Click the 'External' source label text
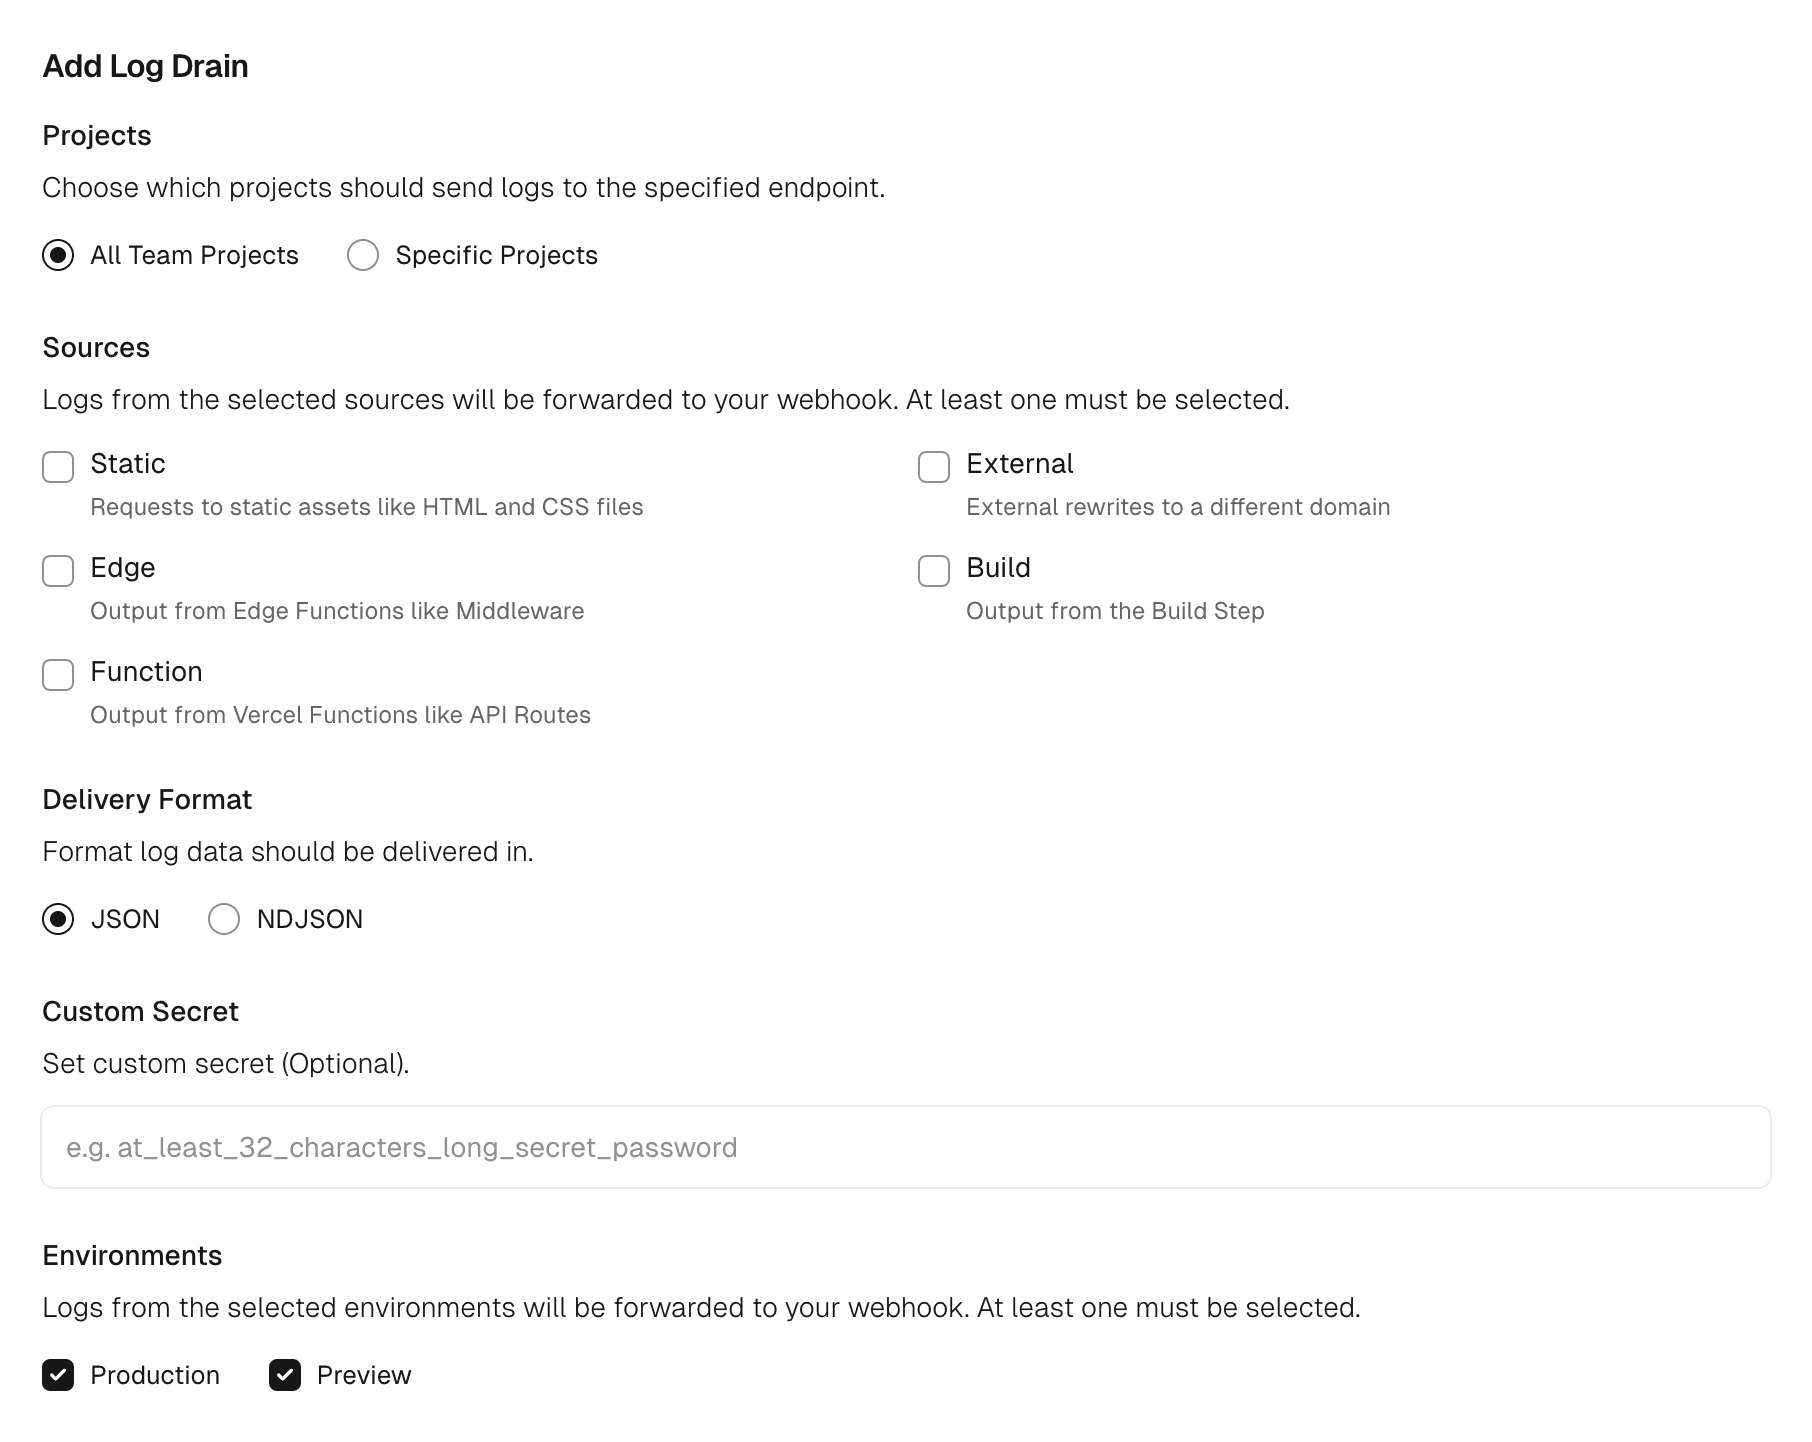The height and width of the screenshot is (1442, 1812). [1019, 463]
